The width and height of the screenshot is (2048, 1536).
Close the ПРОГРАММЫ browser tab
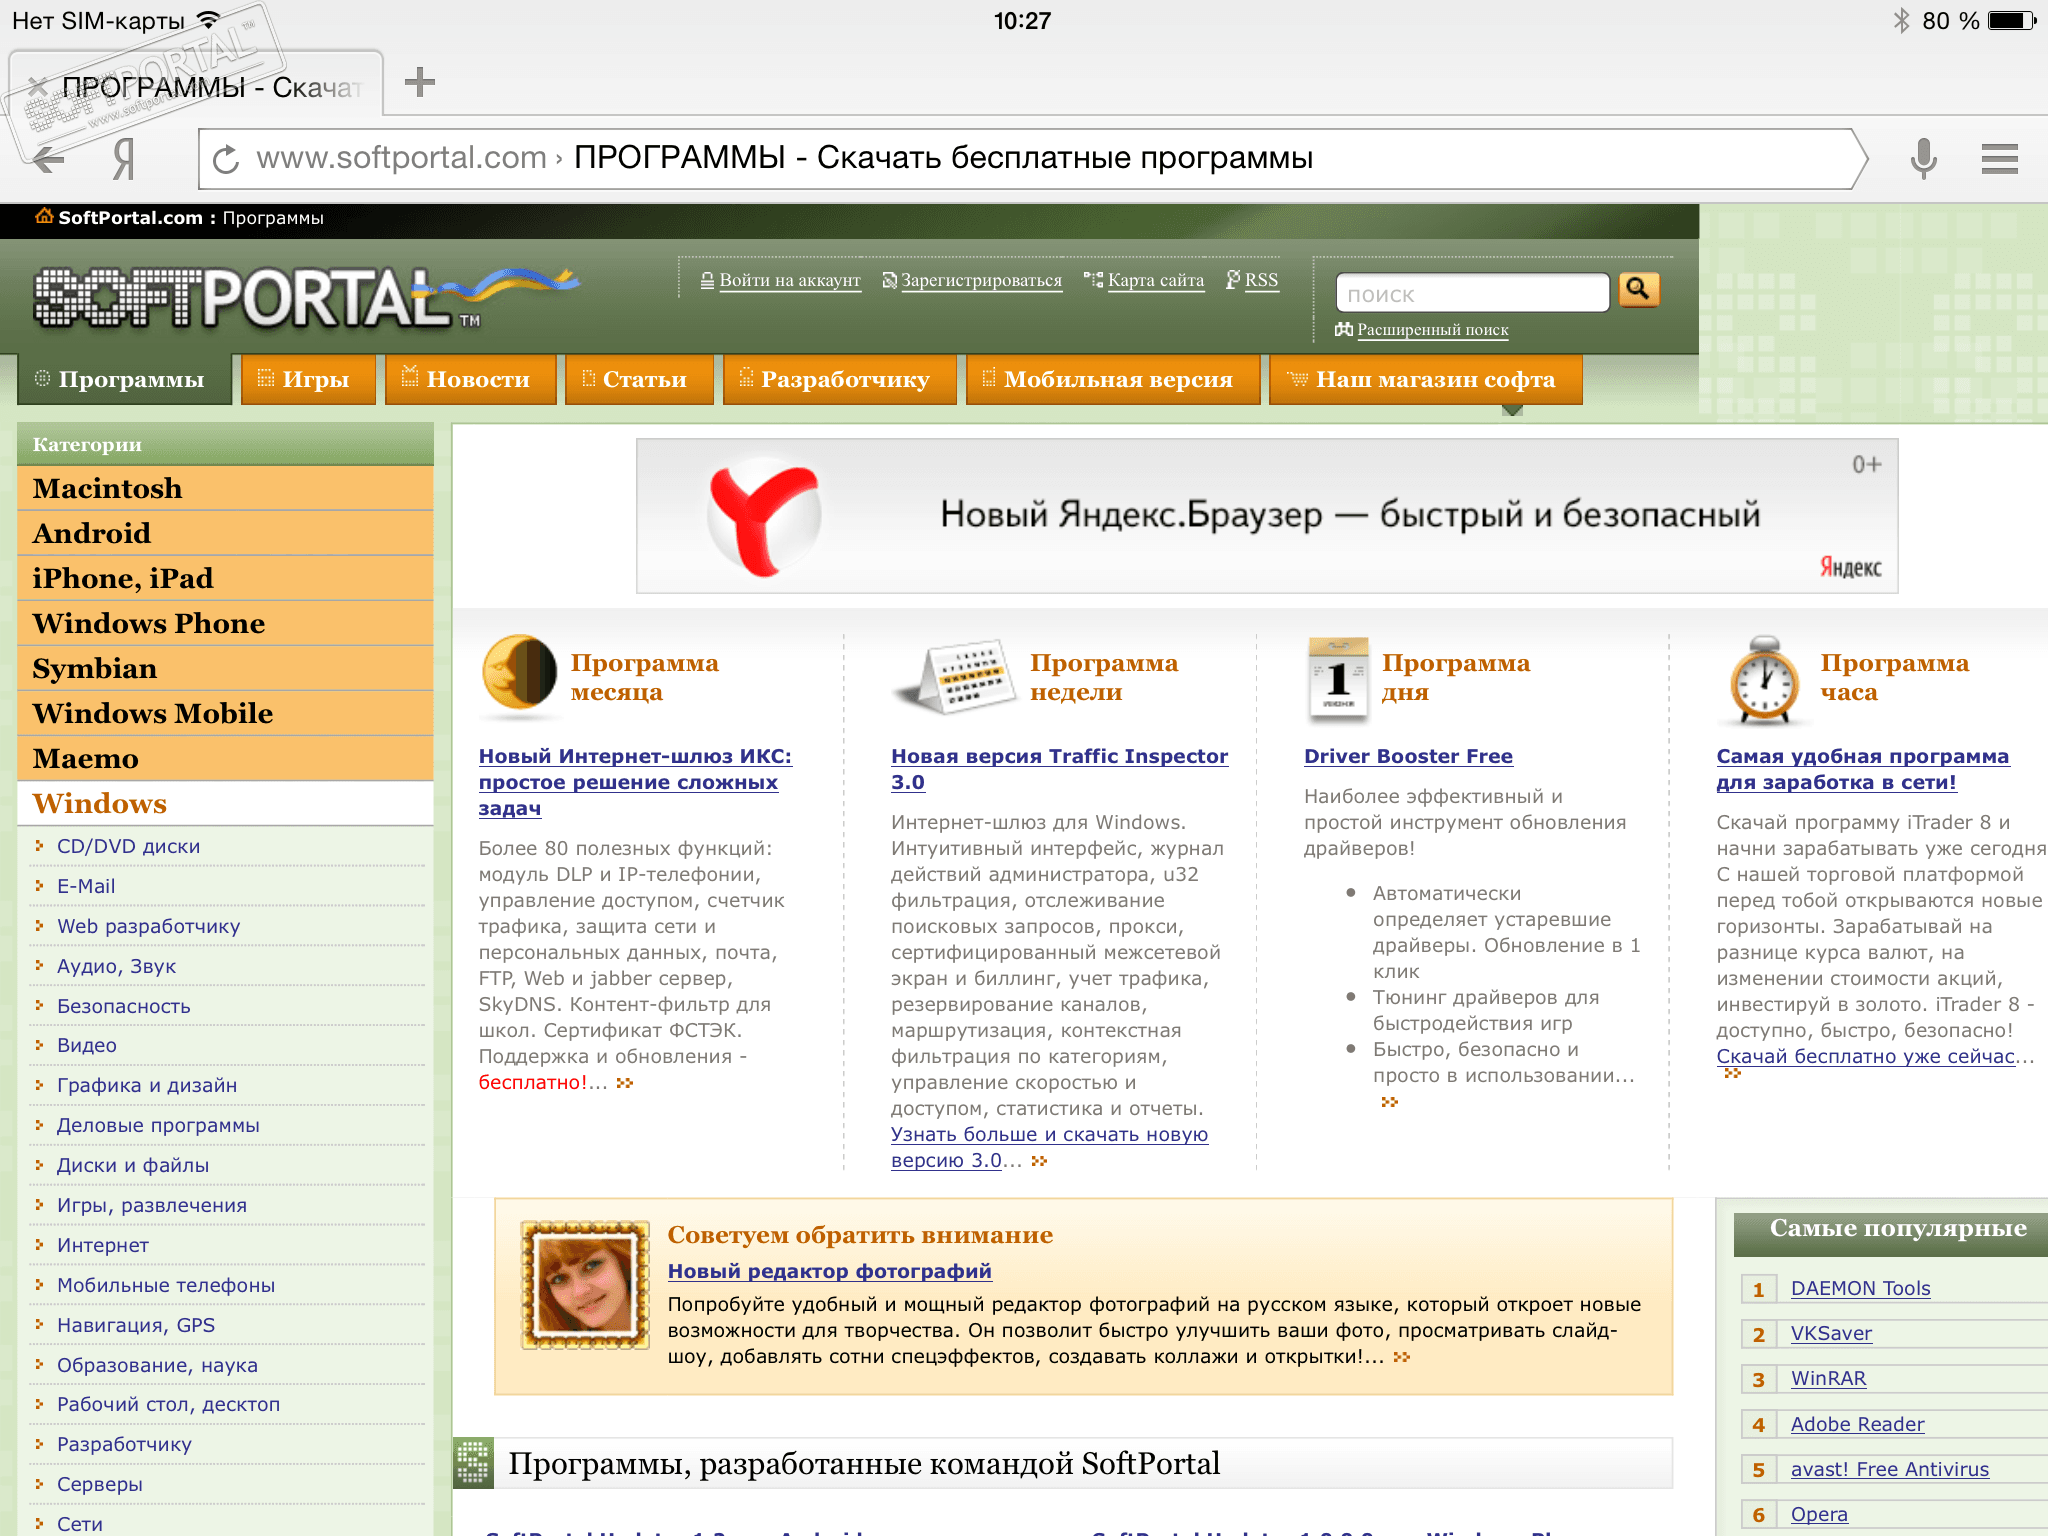(37, 87)
